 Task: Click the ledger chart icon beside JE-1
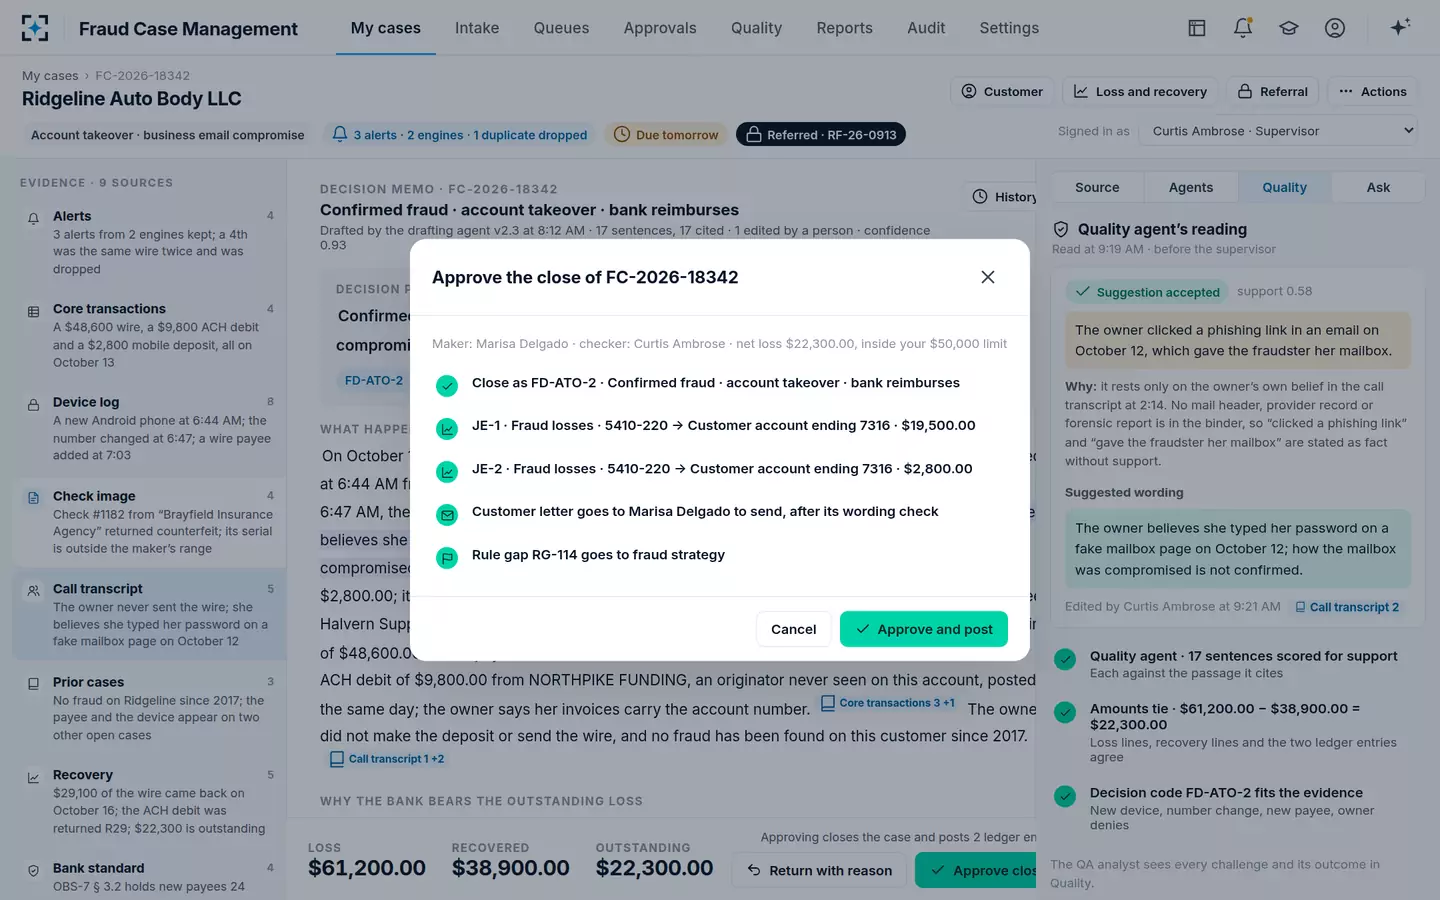tap(447, 428)
